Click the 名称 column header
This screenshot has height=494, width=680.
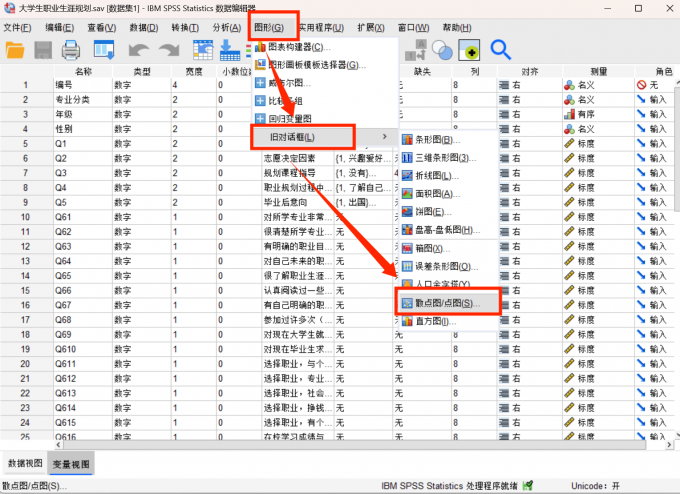click(x=83, y=72)
